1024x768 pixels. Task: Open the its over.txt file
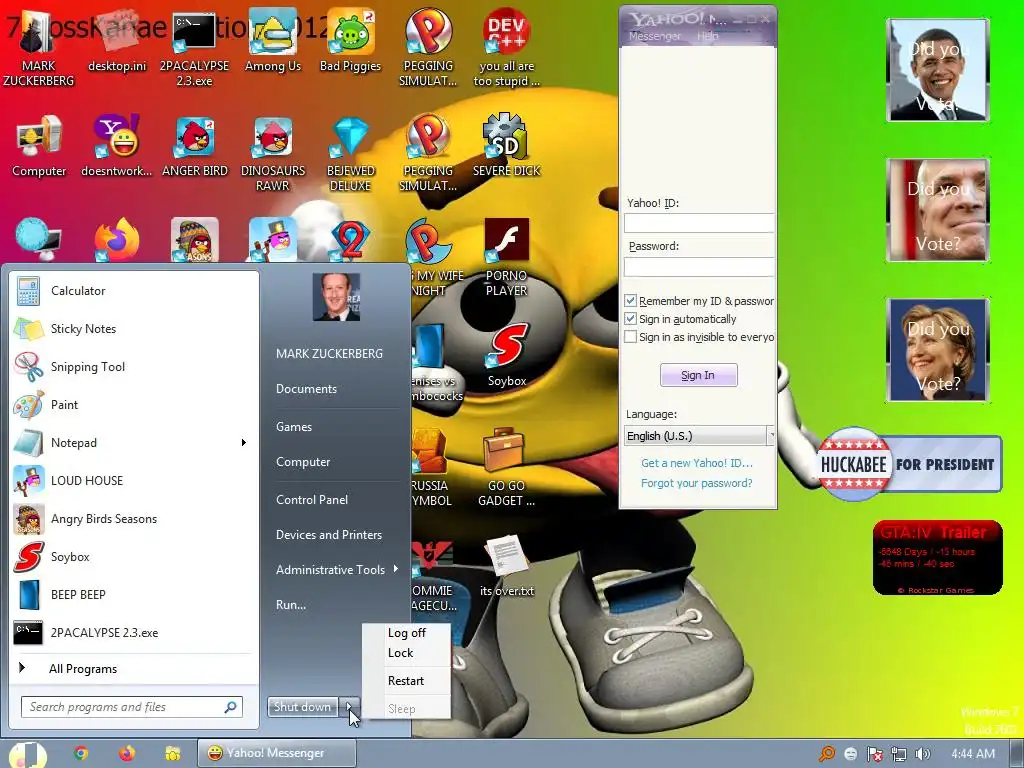point(506,566)
